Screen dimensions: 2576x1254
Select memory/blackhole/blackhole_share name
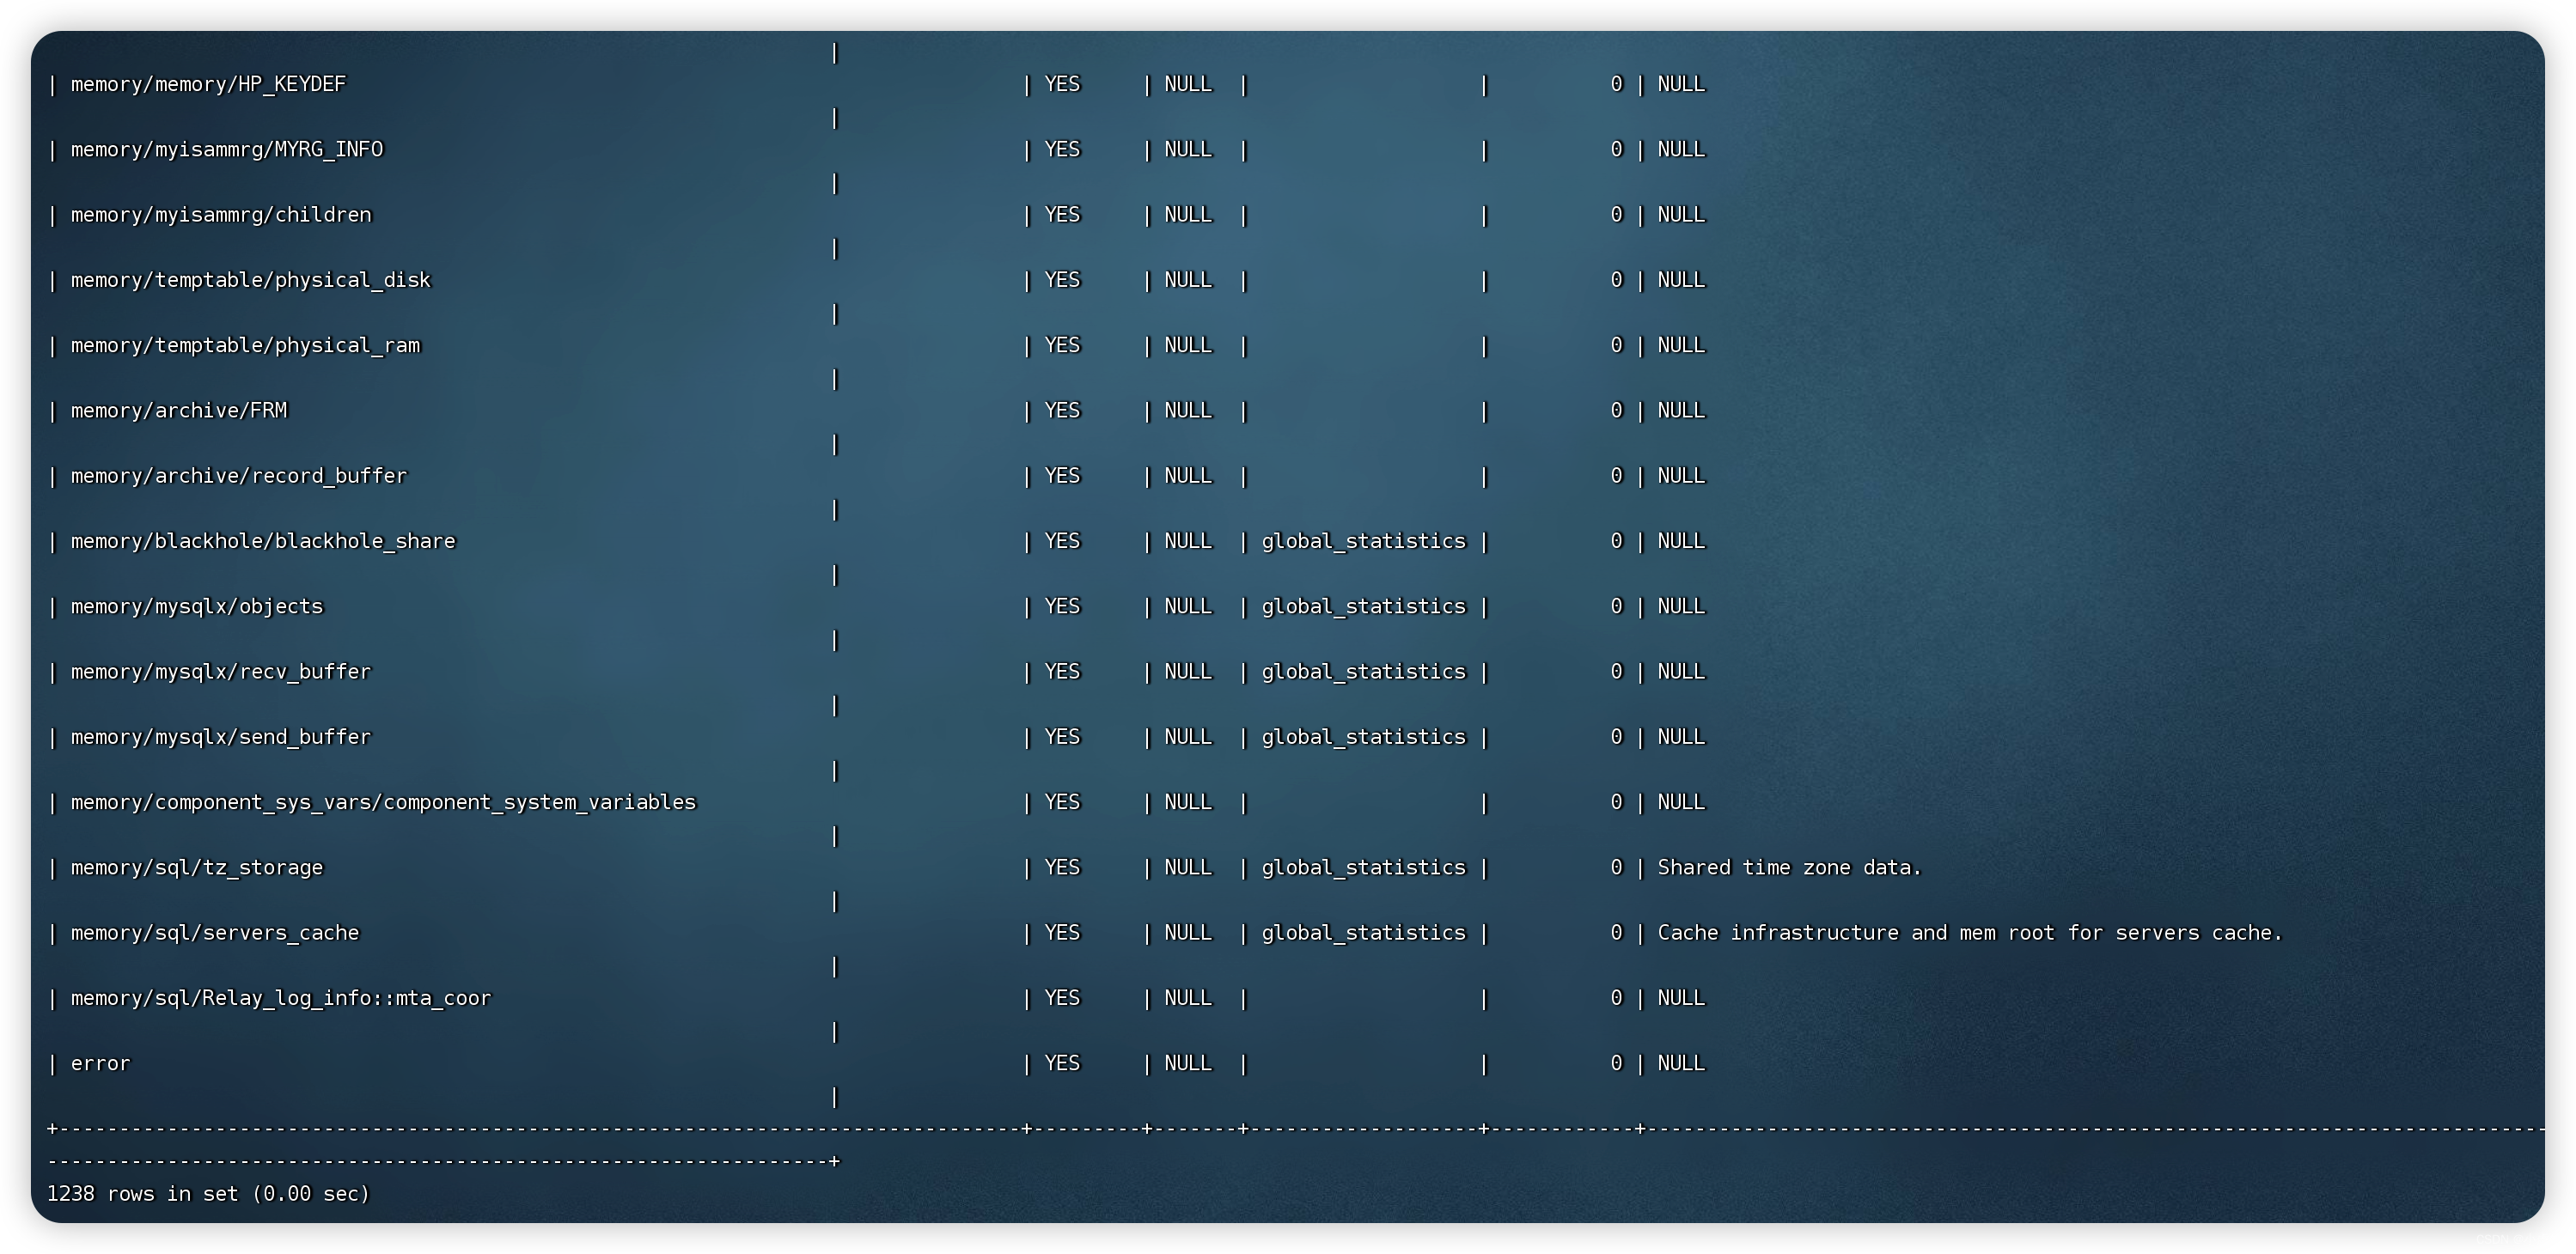point(263,541)
